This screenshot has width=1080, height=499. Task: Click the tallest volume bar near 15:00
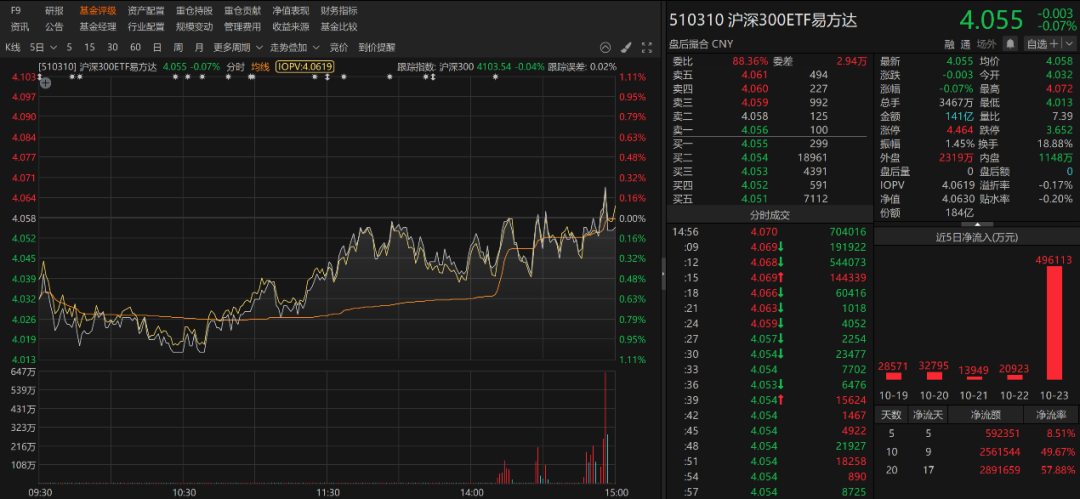pos(605,427)
